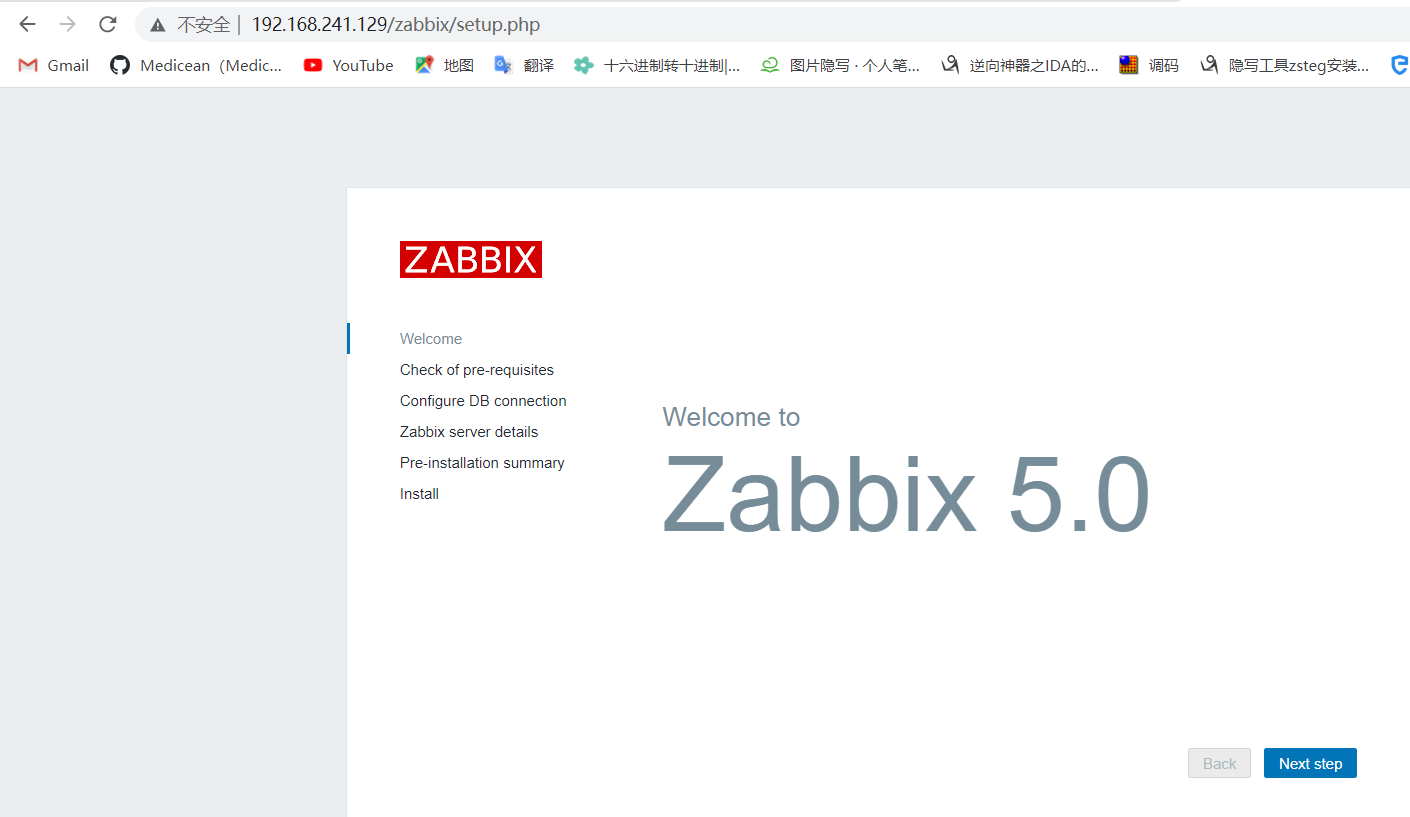Screen dimensions: 1410x817
Task: Open the 逆向神器之IDA bookmark
Action: (1019, 65)
